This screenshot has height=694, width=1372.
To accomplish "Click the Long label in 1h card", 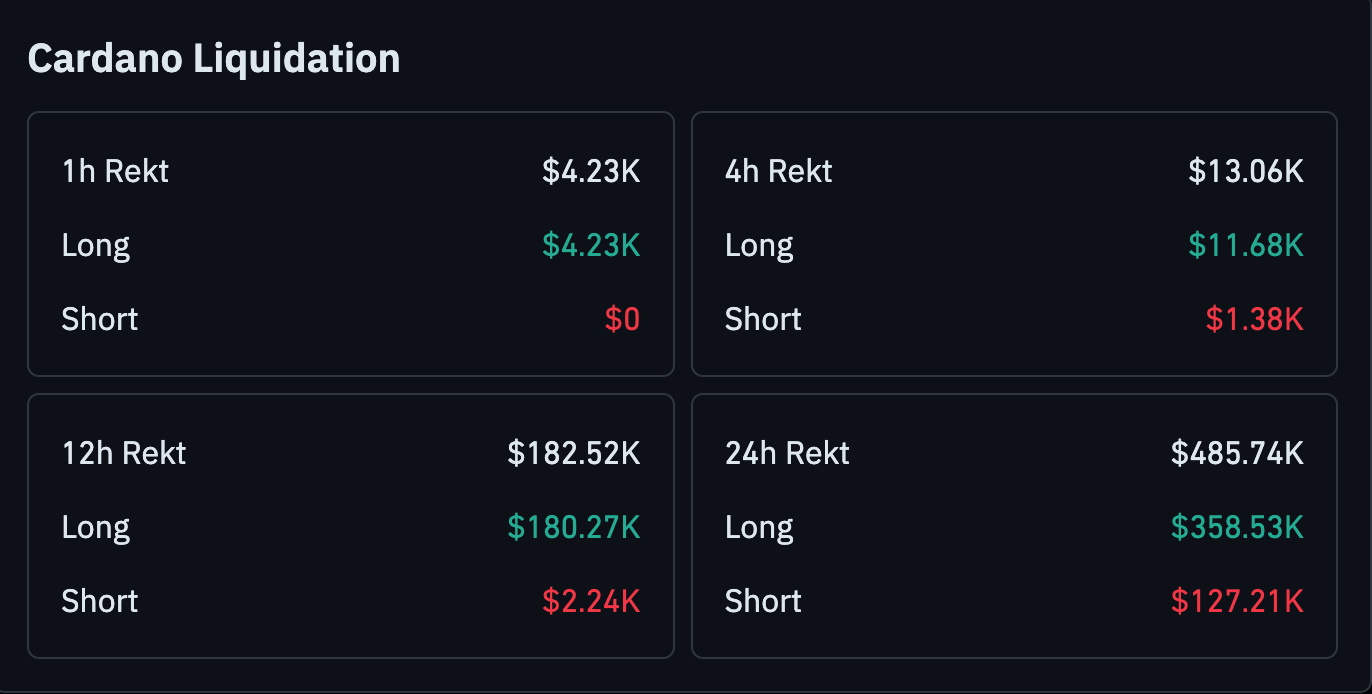I will pyautogui.click(x=96, y=245).
